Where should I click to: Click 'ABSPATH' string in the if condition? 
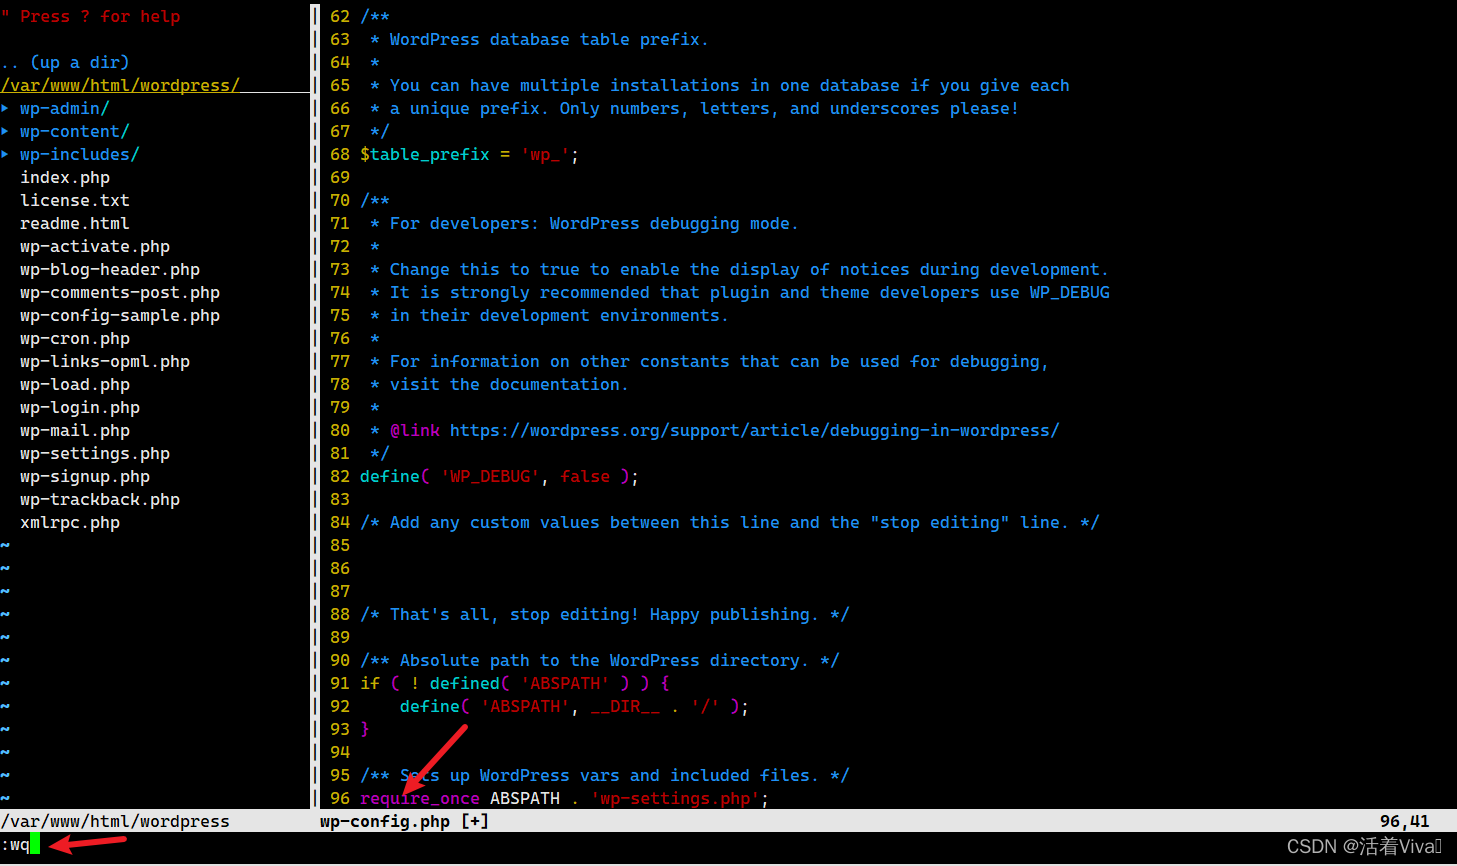pos(565,683)
